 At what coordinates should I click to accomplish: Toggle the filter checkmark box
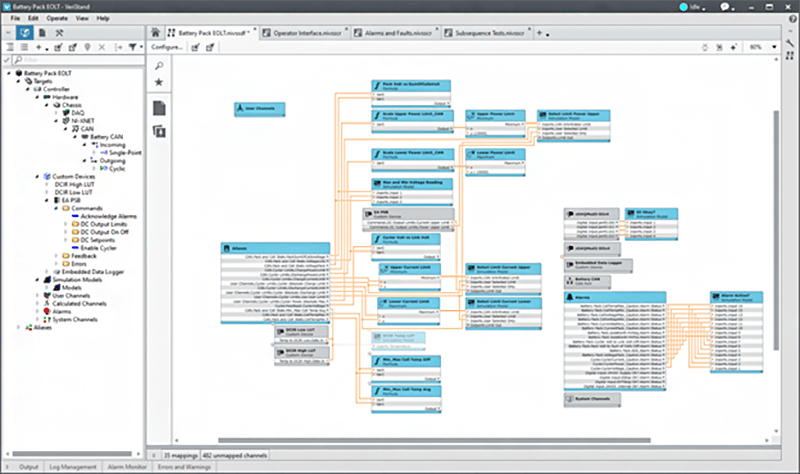(x=7, y=60)
